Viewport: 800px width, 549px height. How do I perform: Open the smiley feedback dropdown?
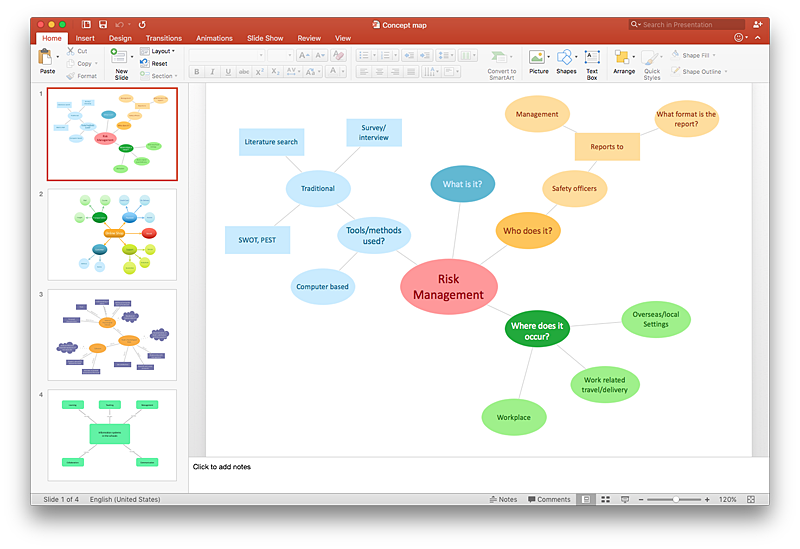click(741, 37)
